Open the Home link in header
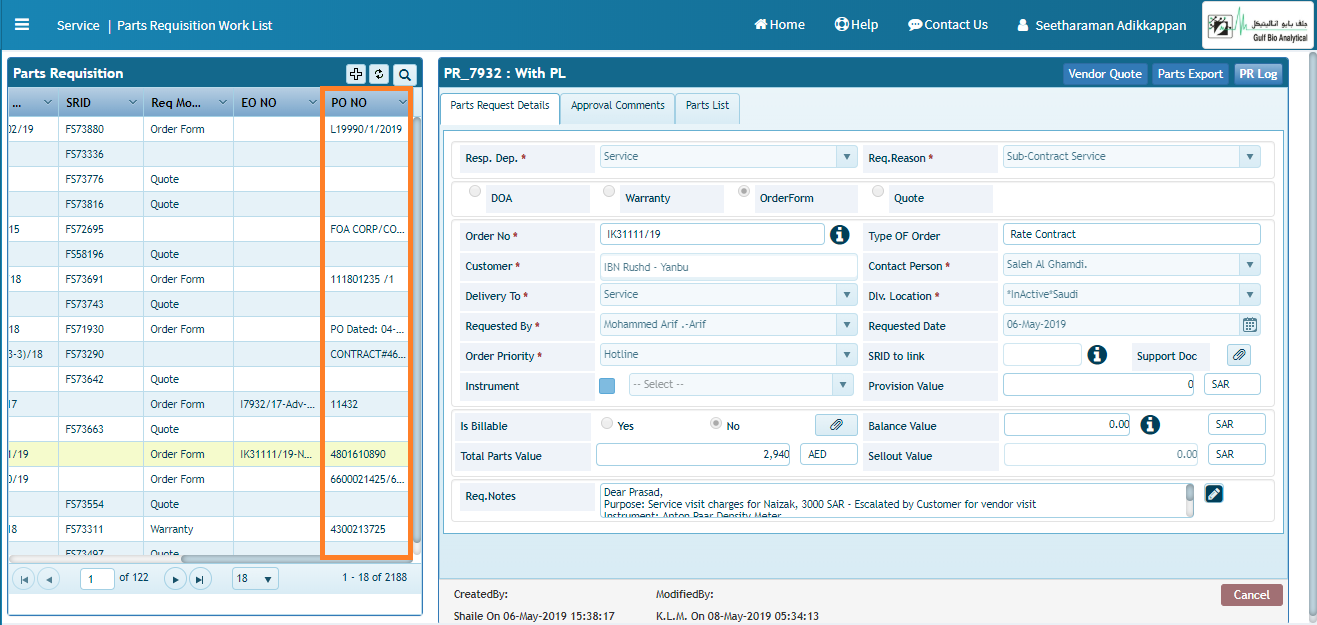This screenshot has height=625, width=1317. click(779, 25)
